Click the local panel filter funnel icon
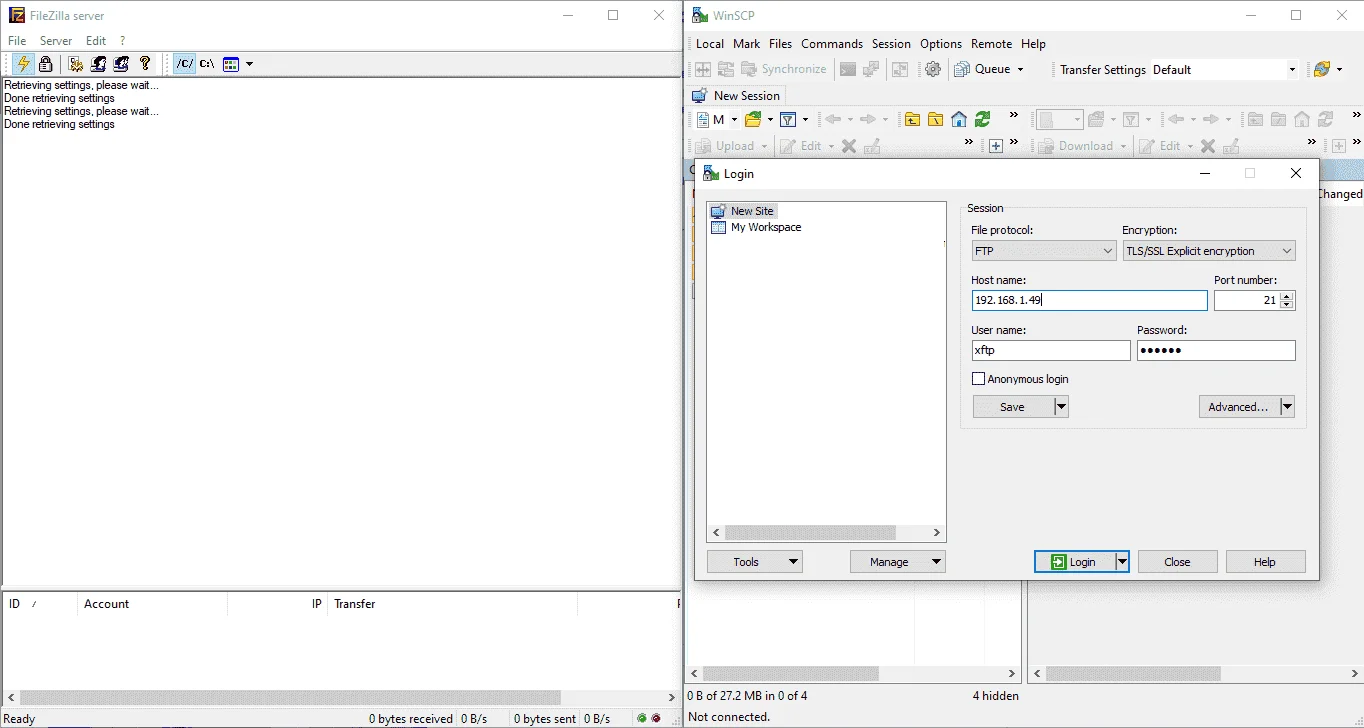 pos(788,119)
